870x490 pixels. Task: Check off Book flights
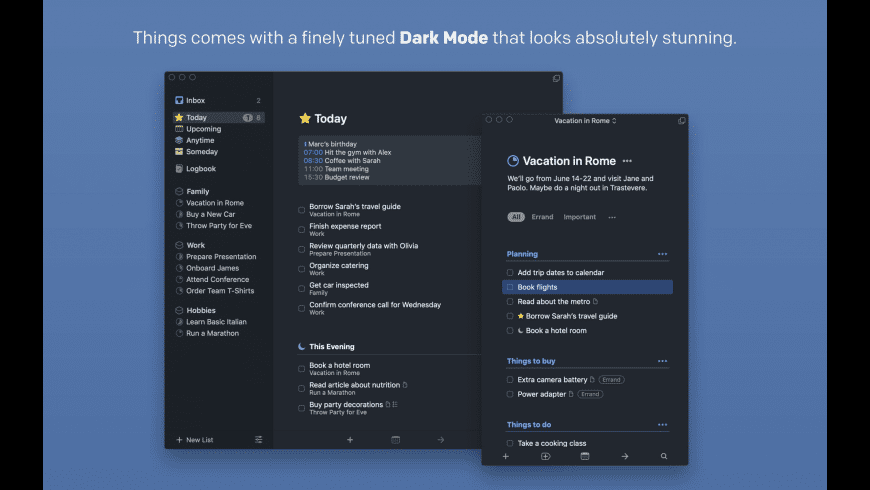coord(510,287)
